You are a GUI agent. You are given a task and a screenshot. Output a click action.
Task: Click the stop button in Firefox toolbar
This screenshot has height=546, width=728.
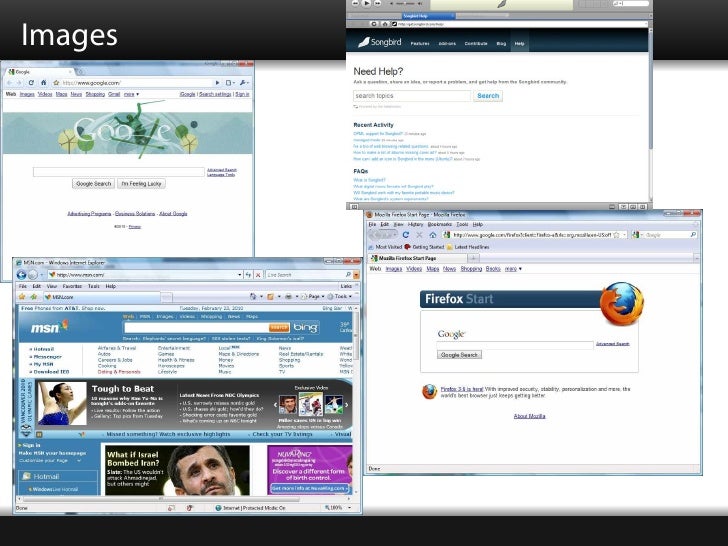[x=419, y=235]
